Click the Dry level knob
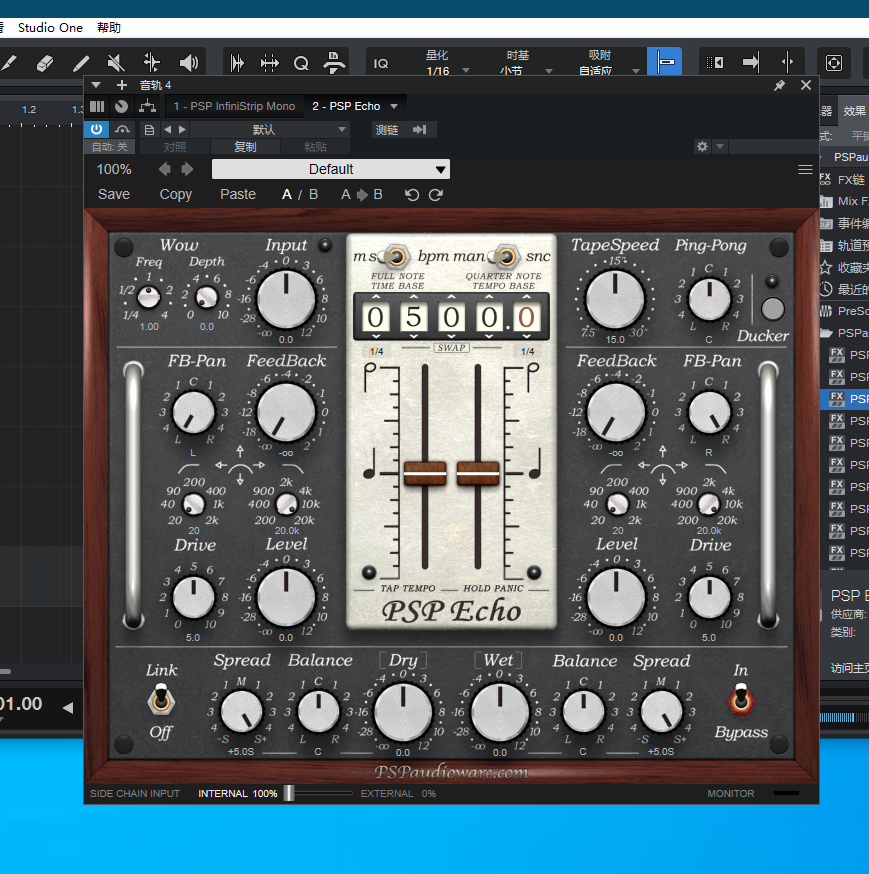The image size is (869, 874). [403, 712]
